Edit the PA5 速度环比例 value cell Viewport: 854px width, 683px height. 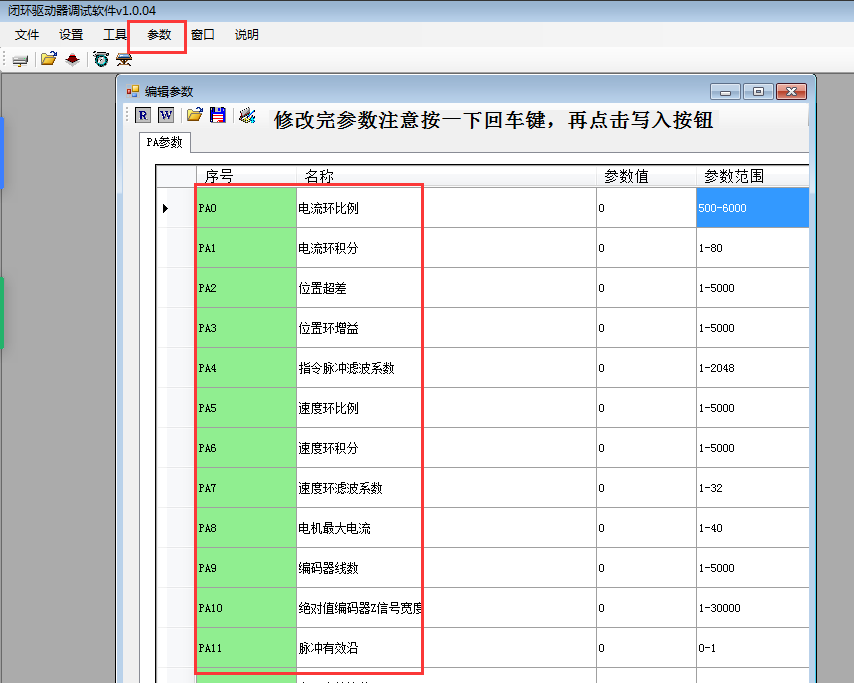646,408
